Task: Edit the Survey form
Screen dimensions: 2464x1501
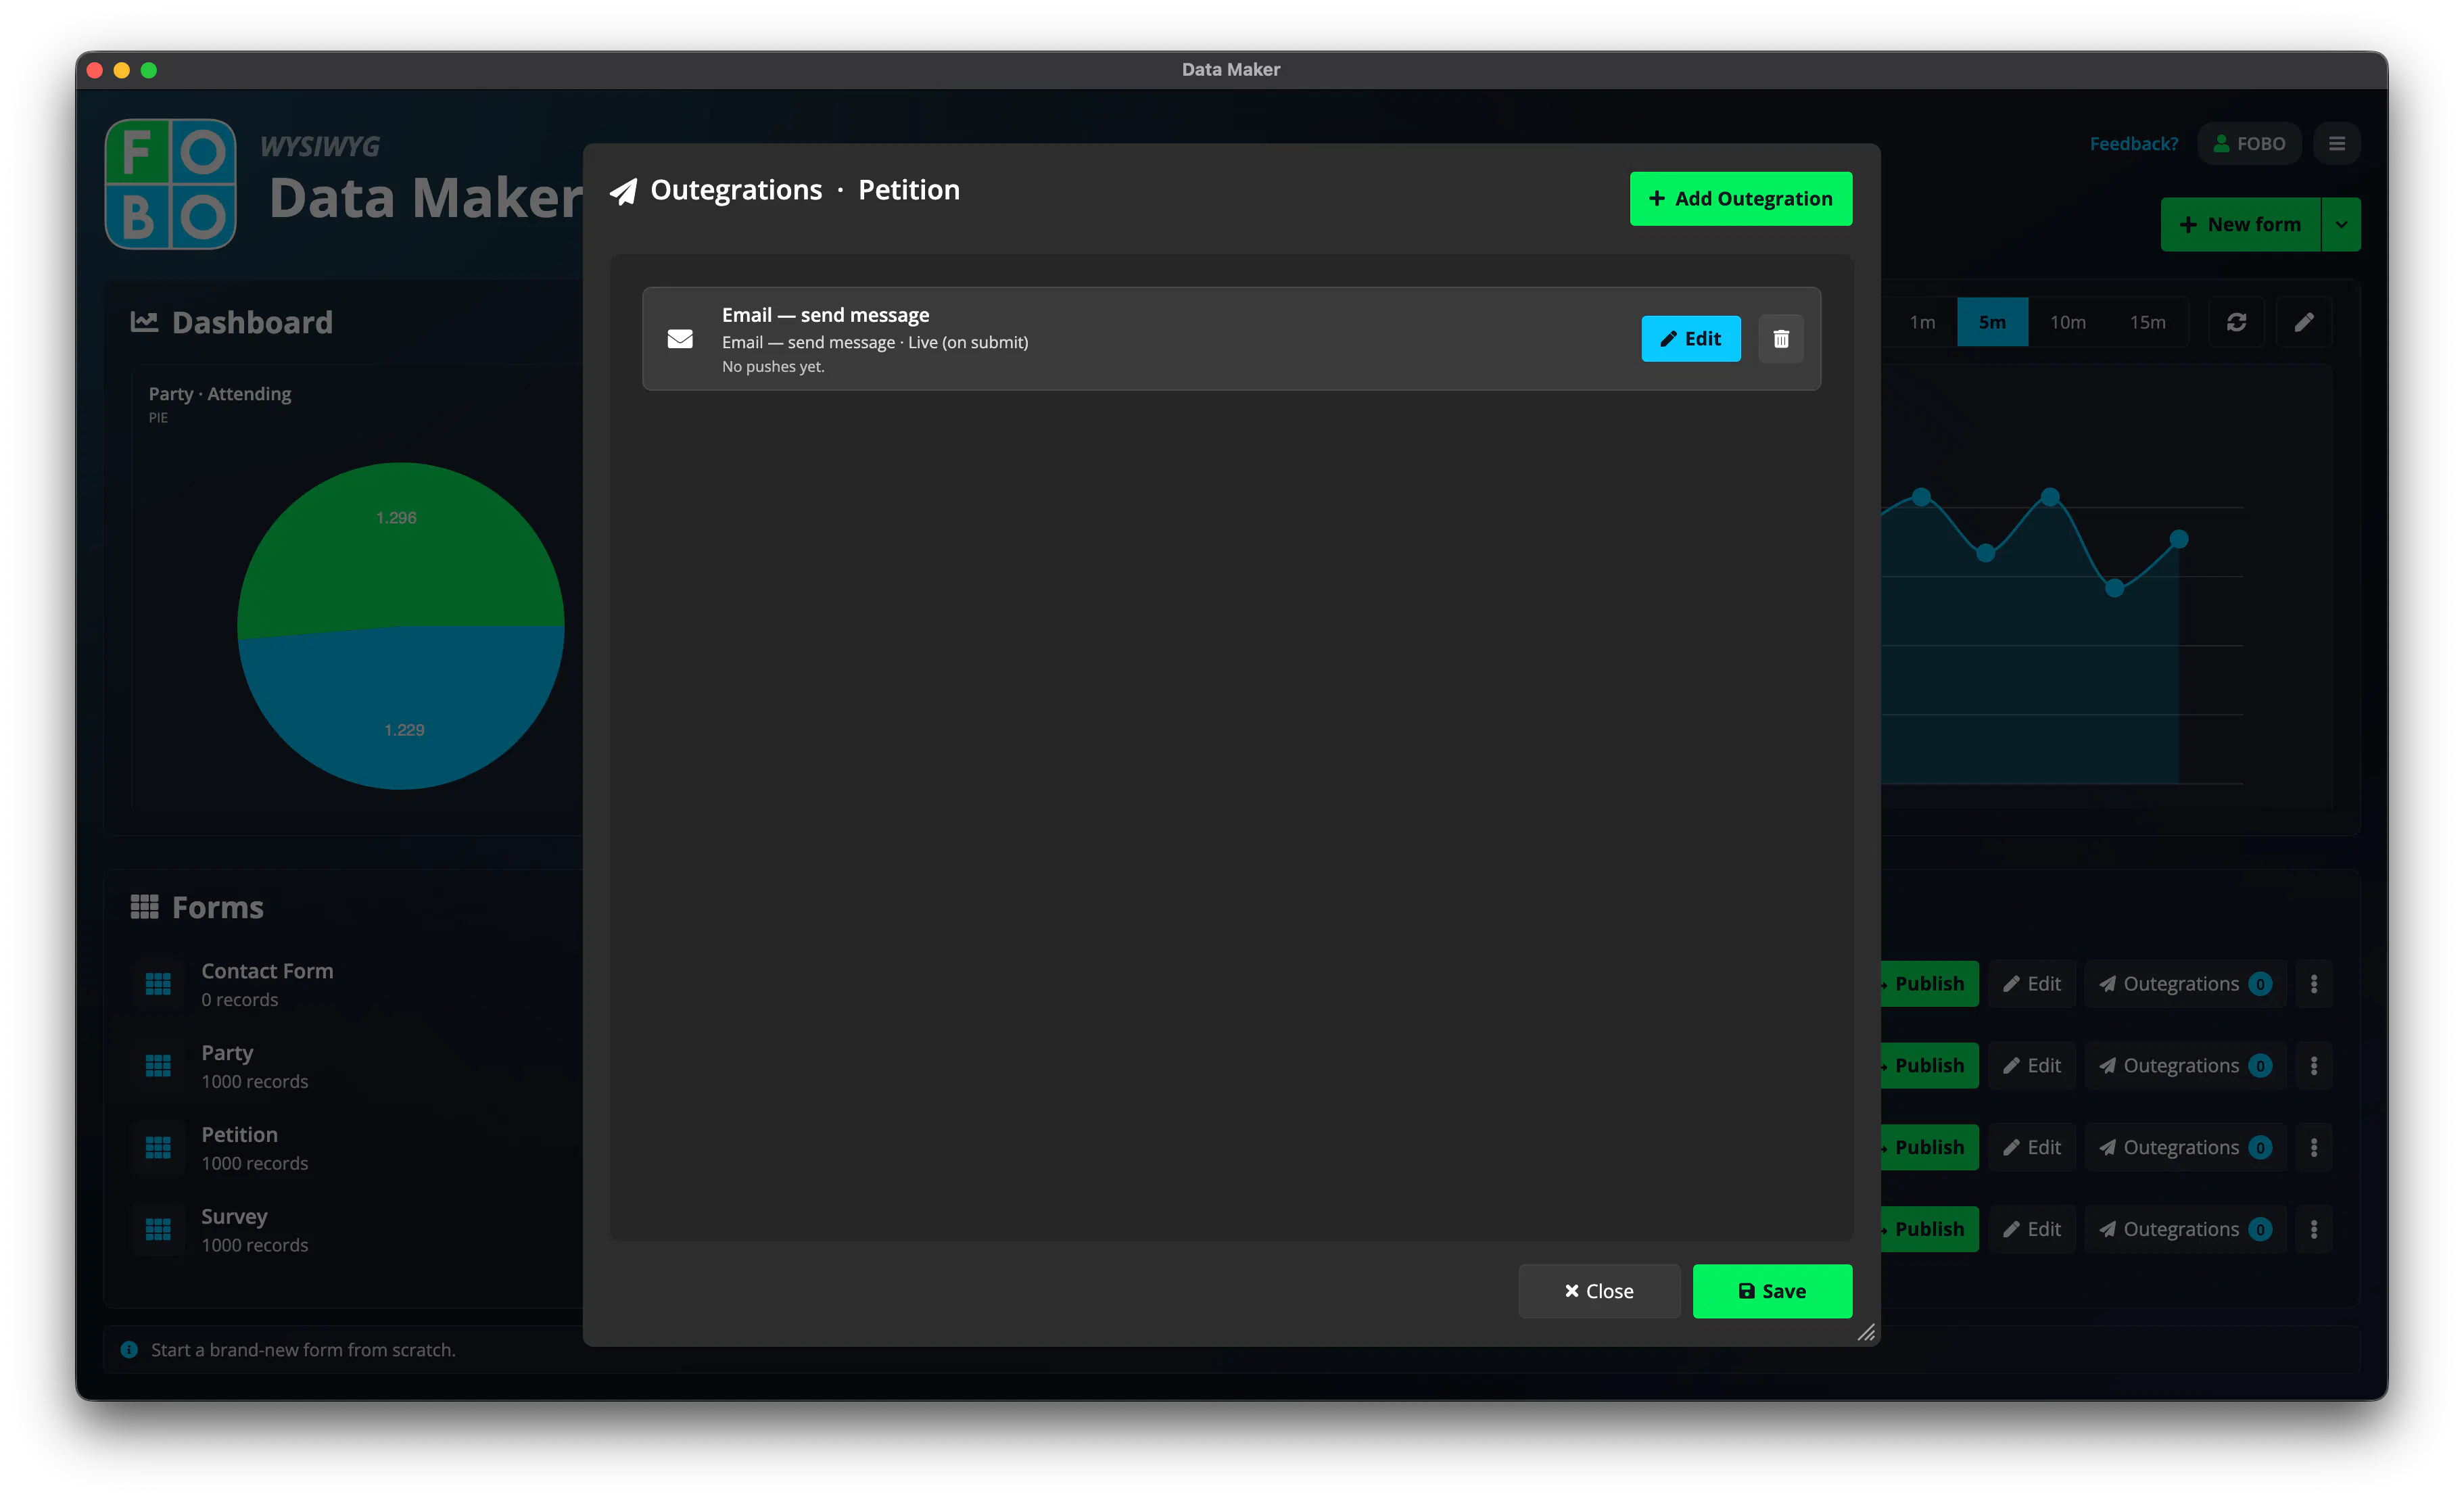Action: (2031, 1229)
